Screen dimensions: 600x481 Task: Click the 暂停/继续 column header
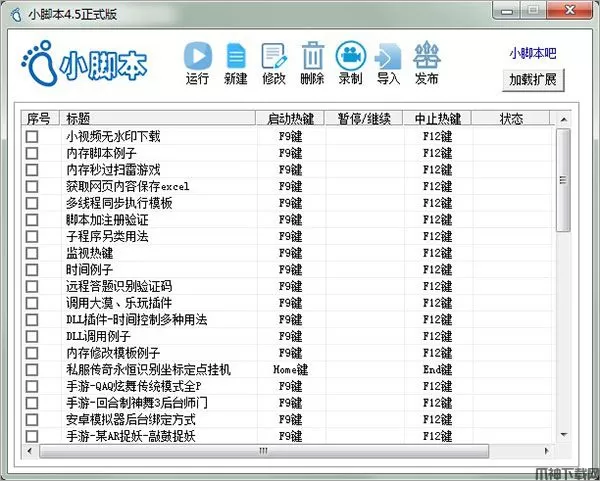[x=364, y=118]
